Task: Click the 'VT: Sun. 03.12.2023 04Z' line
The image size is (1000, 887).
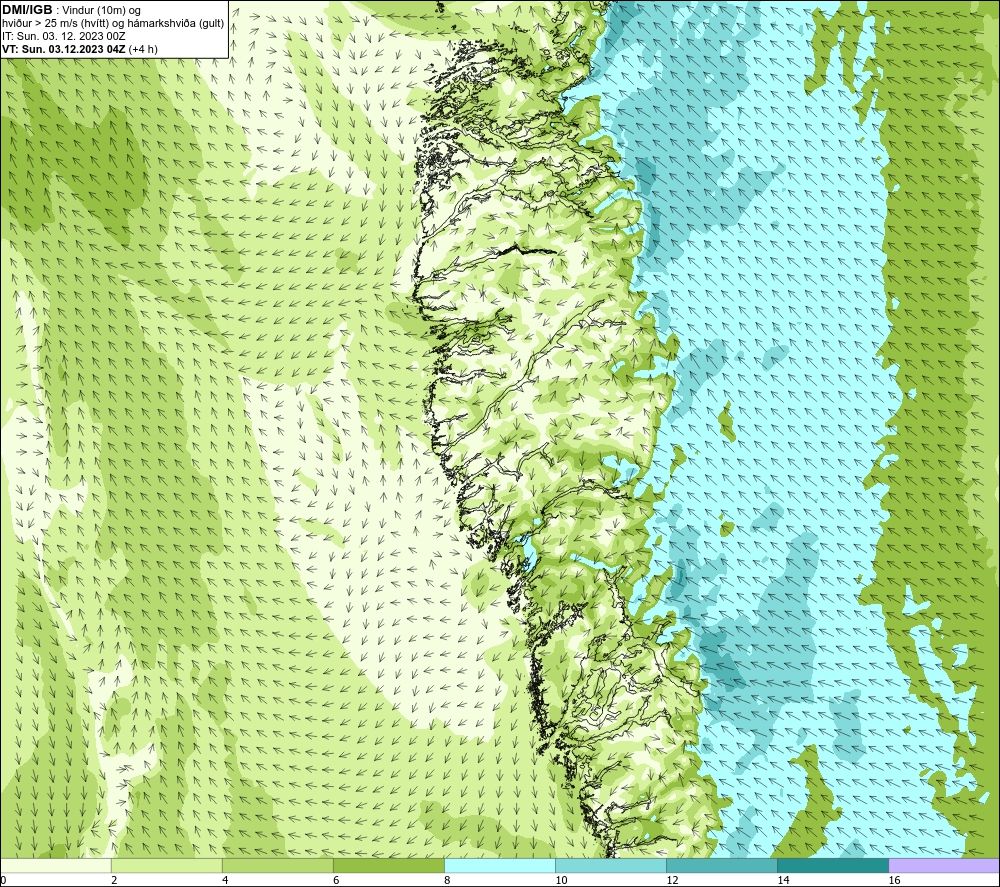Action: pyautogui.click(x=80, y=49)
